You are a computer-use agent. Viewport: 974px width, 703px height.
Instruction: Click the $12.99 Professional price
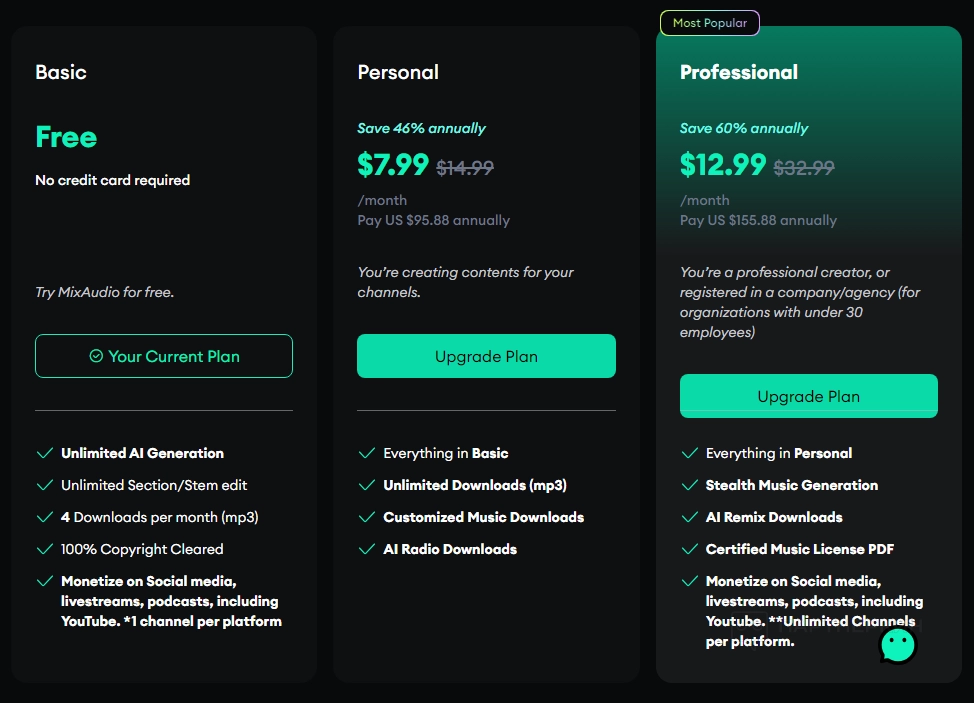[x=723, y=164]
